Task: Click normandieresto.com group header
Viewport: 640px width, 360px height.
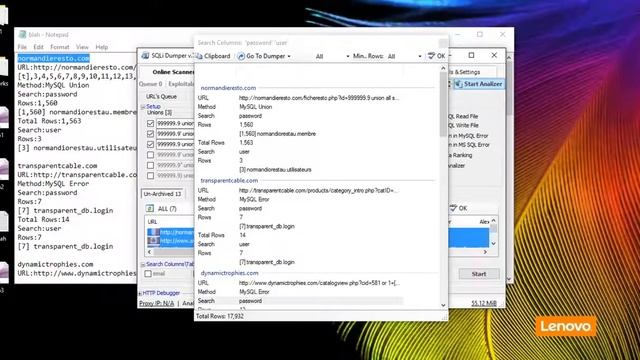Action: (x=228, y=88)
